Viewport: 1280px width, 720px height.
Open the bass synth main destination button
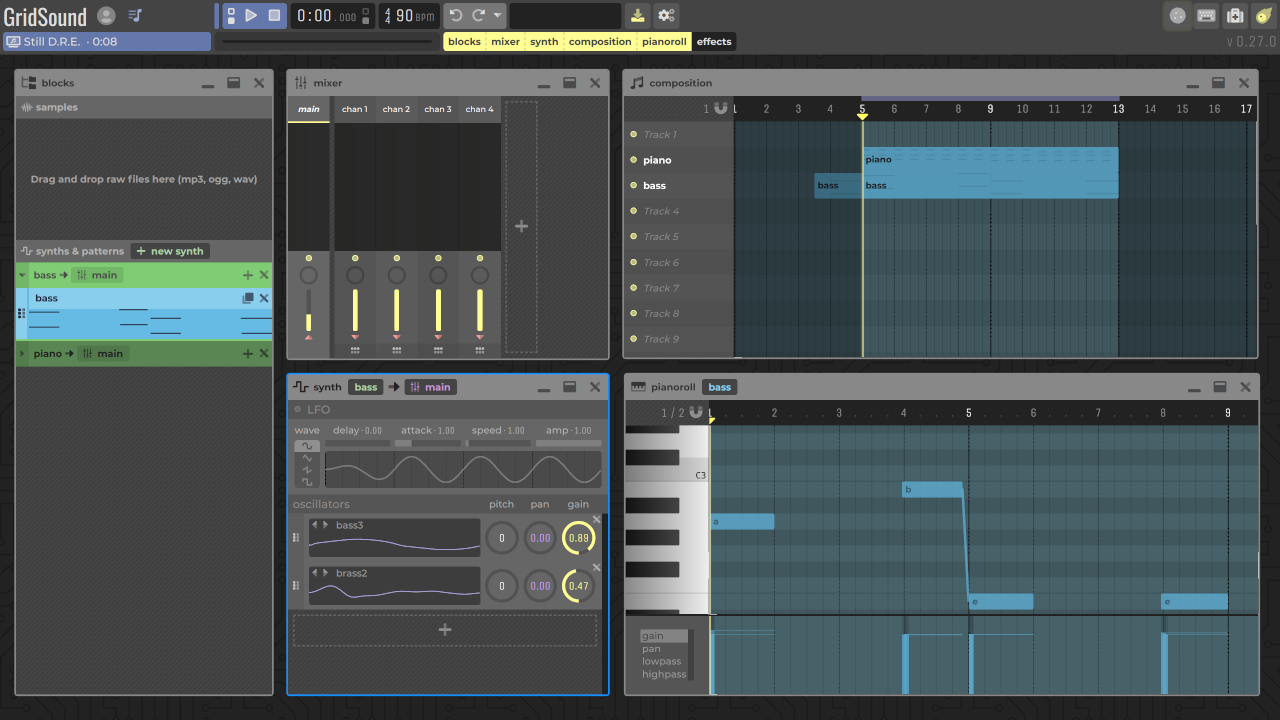[97, 275]
